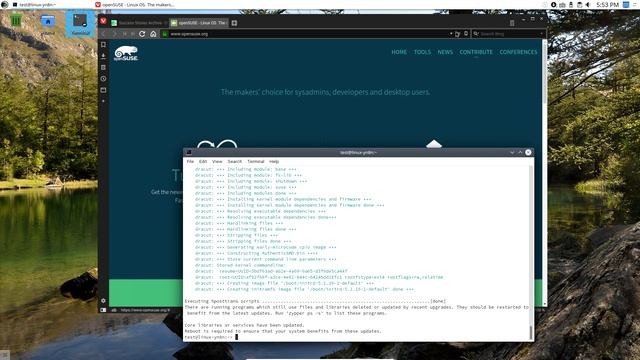Open the clipboard manager tray icon
Image resolution: width=640 pixels, height=360 pixels.
click(x=579, y=4)
